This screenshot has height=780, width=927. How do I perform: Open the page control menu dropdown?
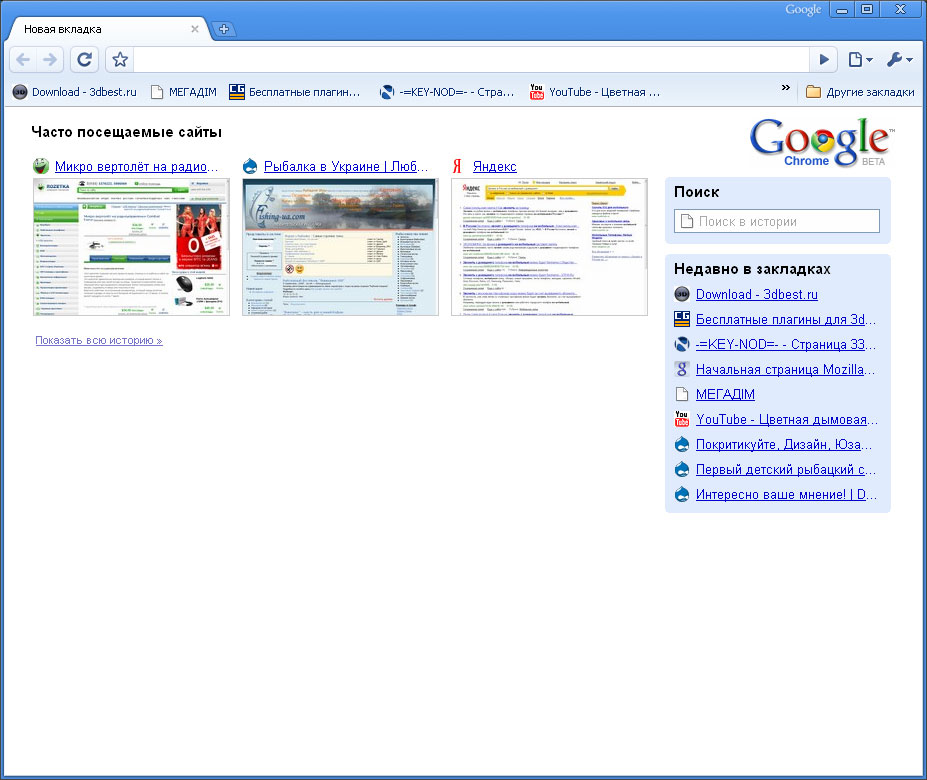[x=859, y=60]
